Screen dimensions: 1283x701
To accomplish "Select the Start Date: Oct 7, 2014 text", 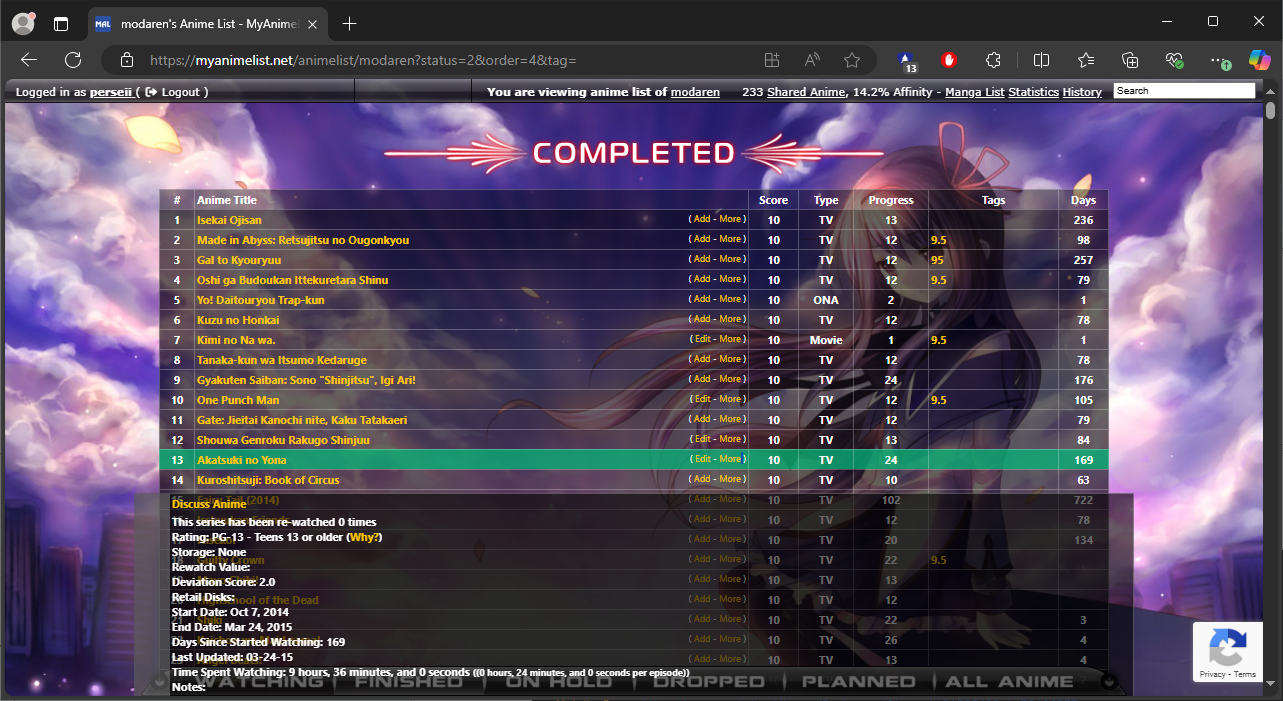I will (230, 612).
